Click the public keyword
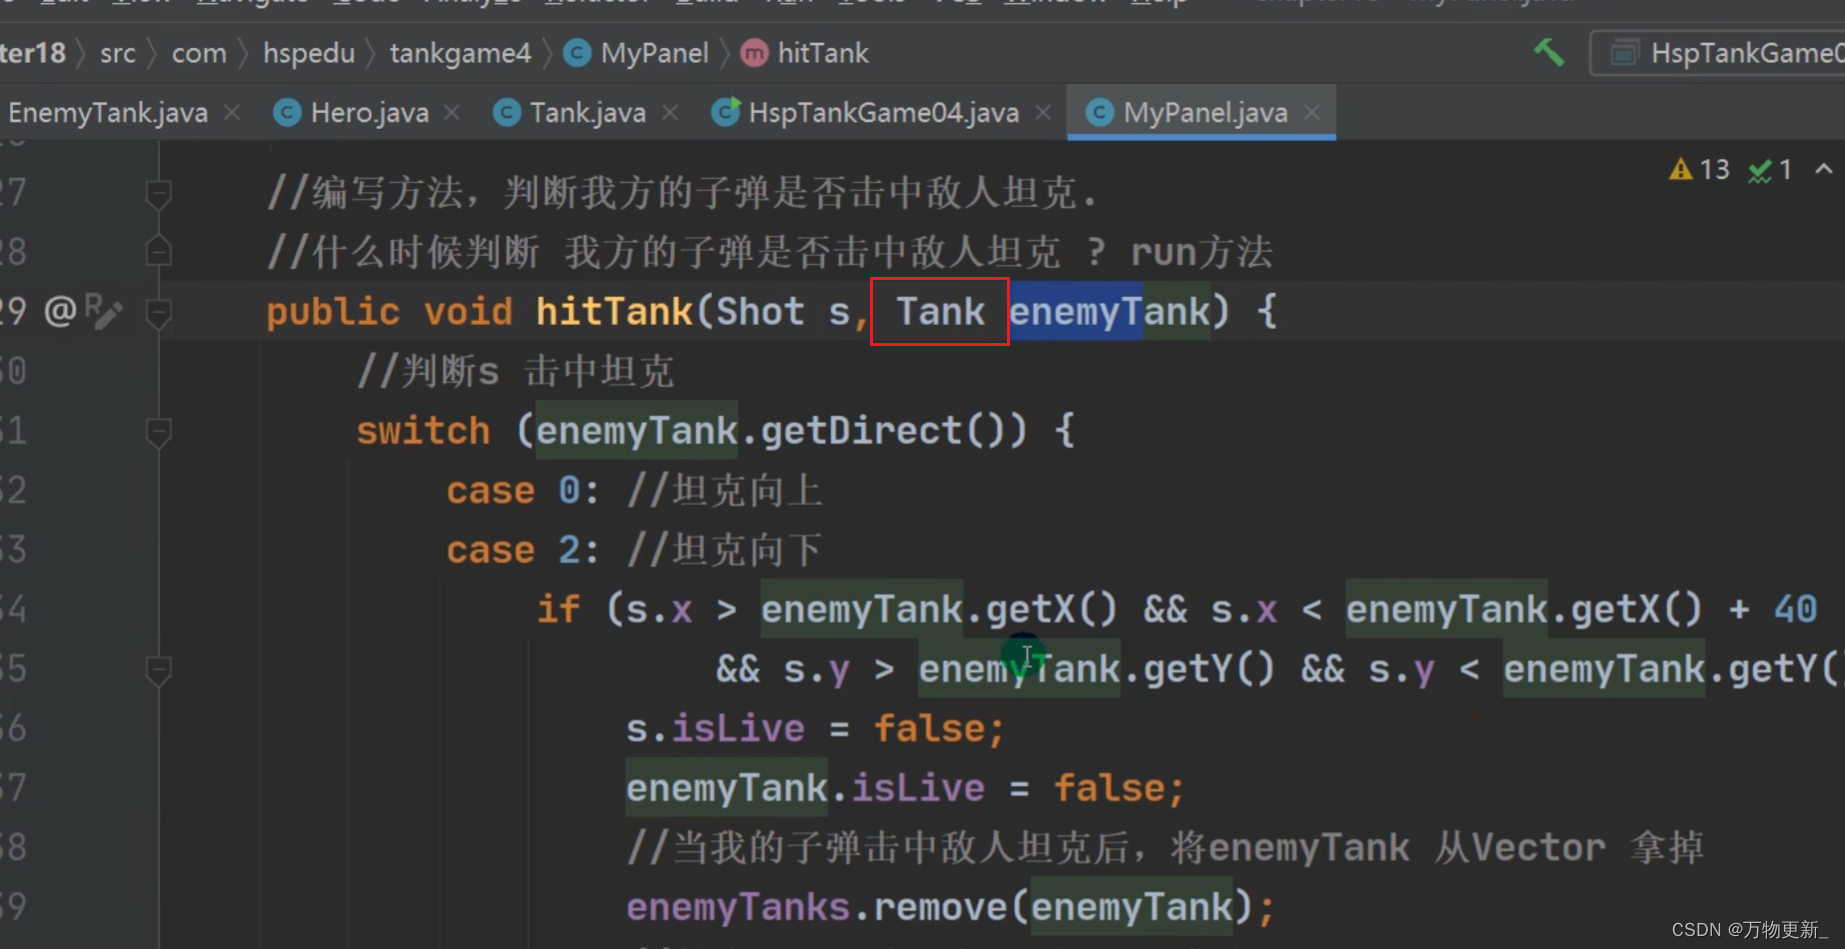 [333, 312]
